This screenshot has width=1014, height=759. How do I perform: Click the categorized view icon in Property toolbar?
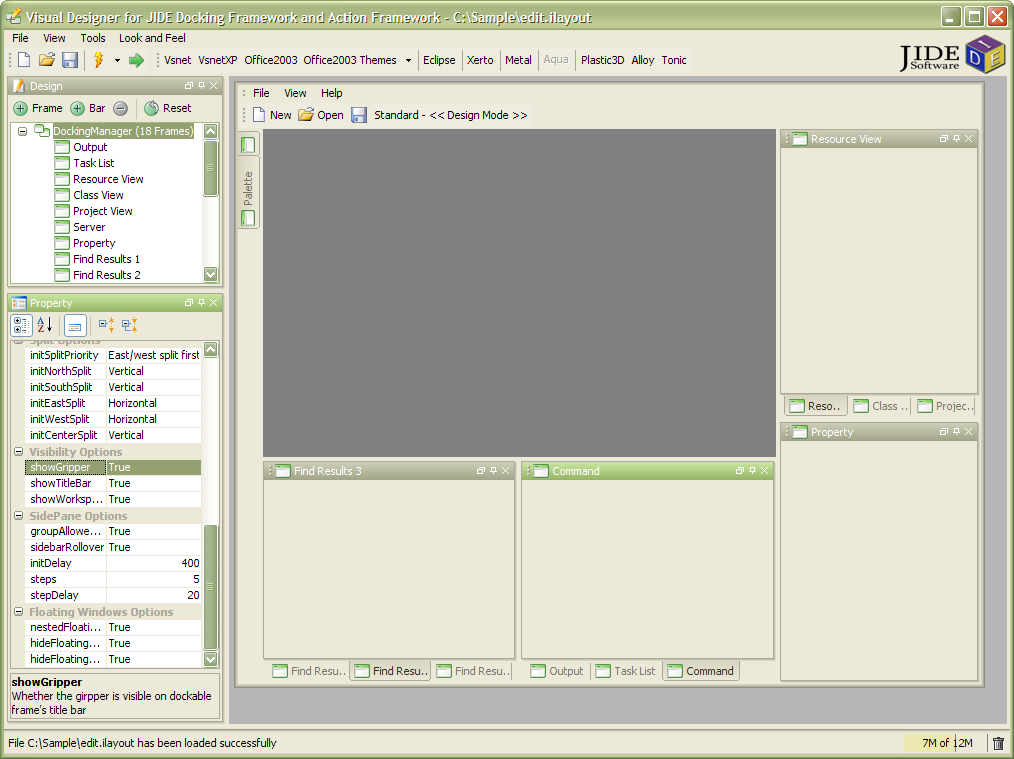coord(21,325)
